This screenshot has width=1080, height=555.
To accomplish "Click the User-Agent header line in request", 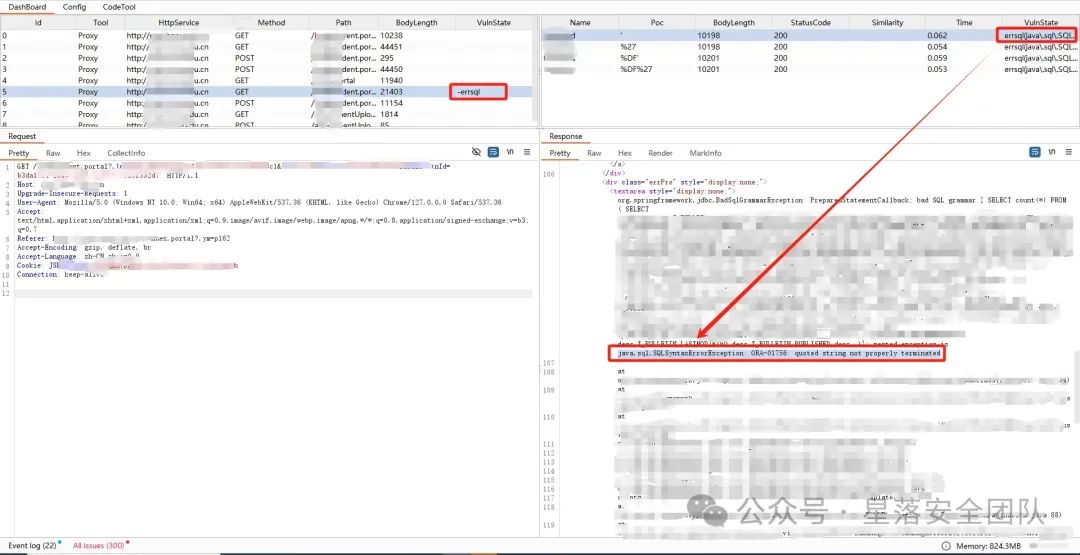I will click(259, 202).
